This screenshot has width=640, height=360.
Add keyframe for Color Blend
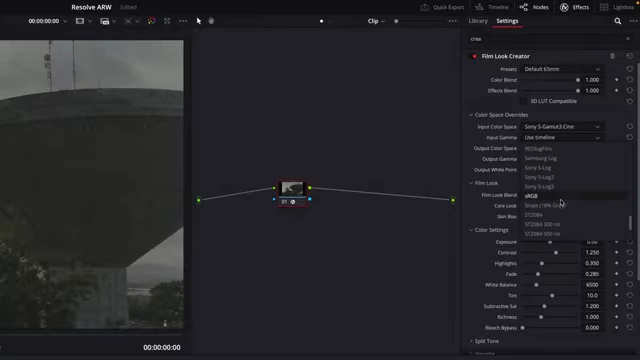coord(616,80)
